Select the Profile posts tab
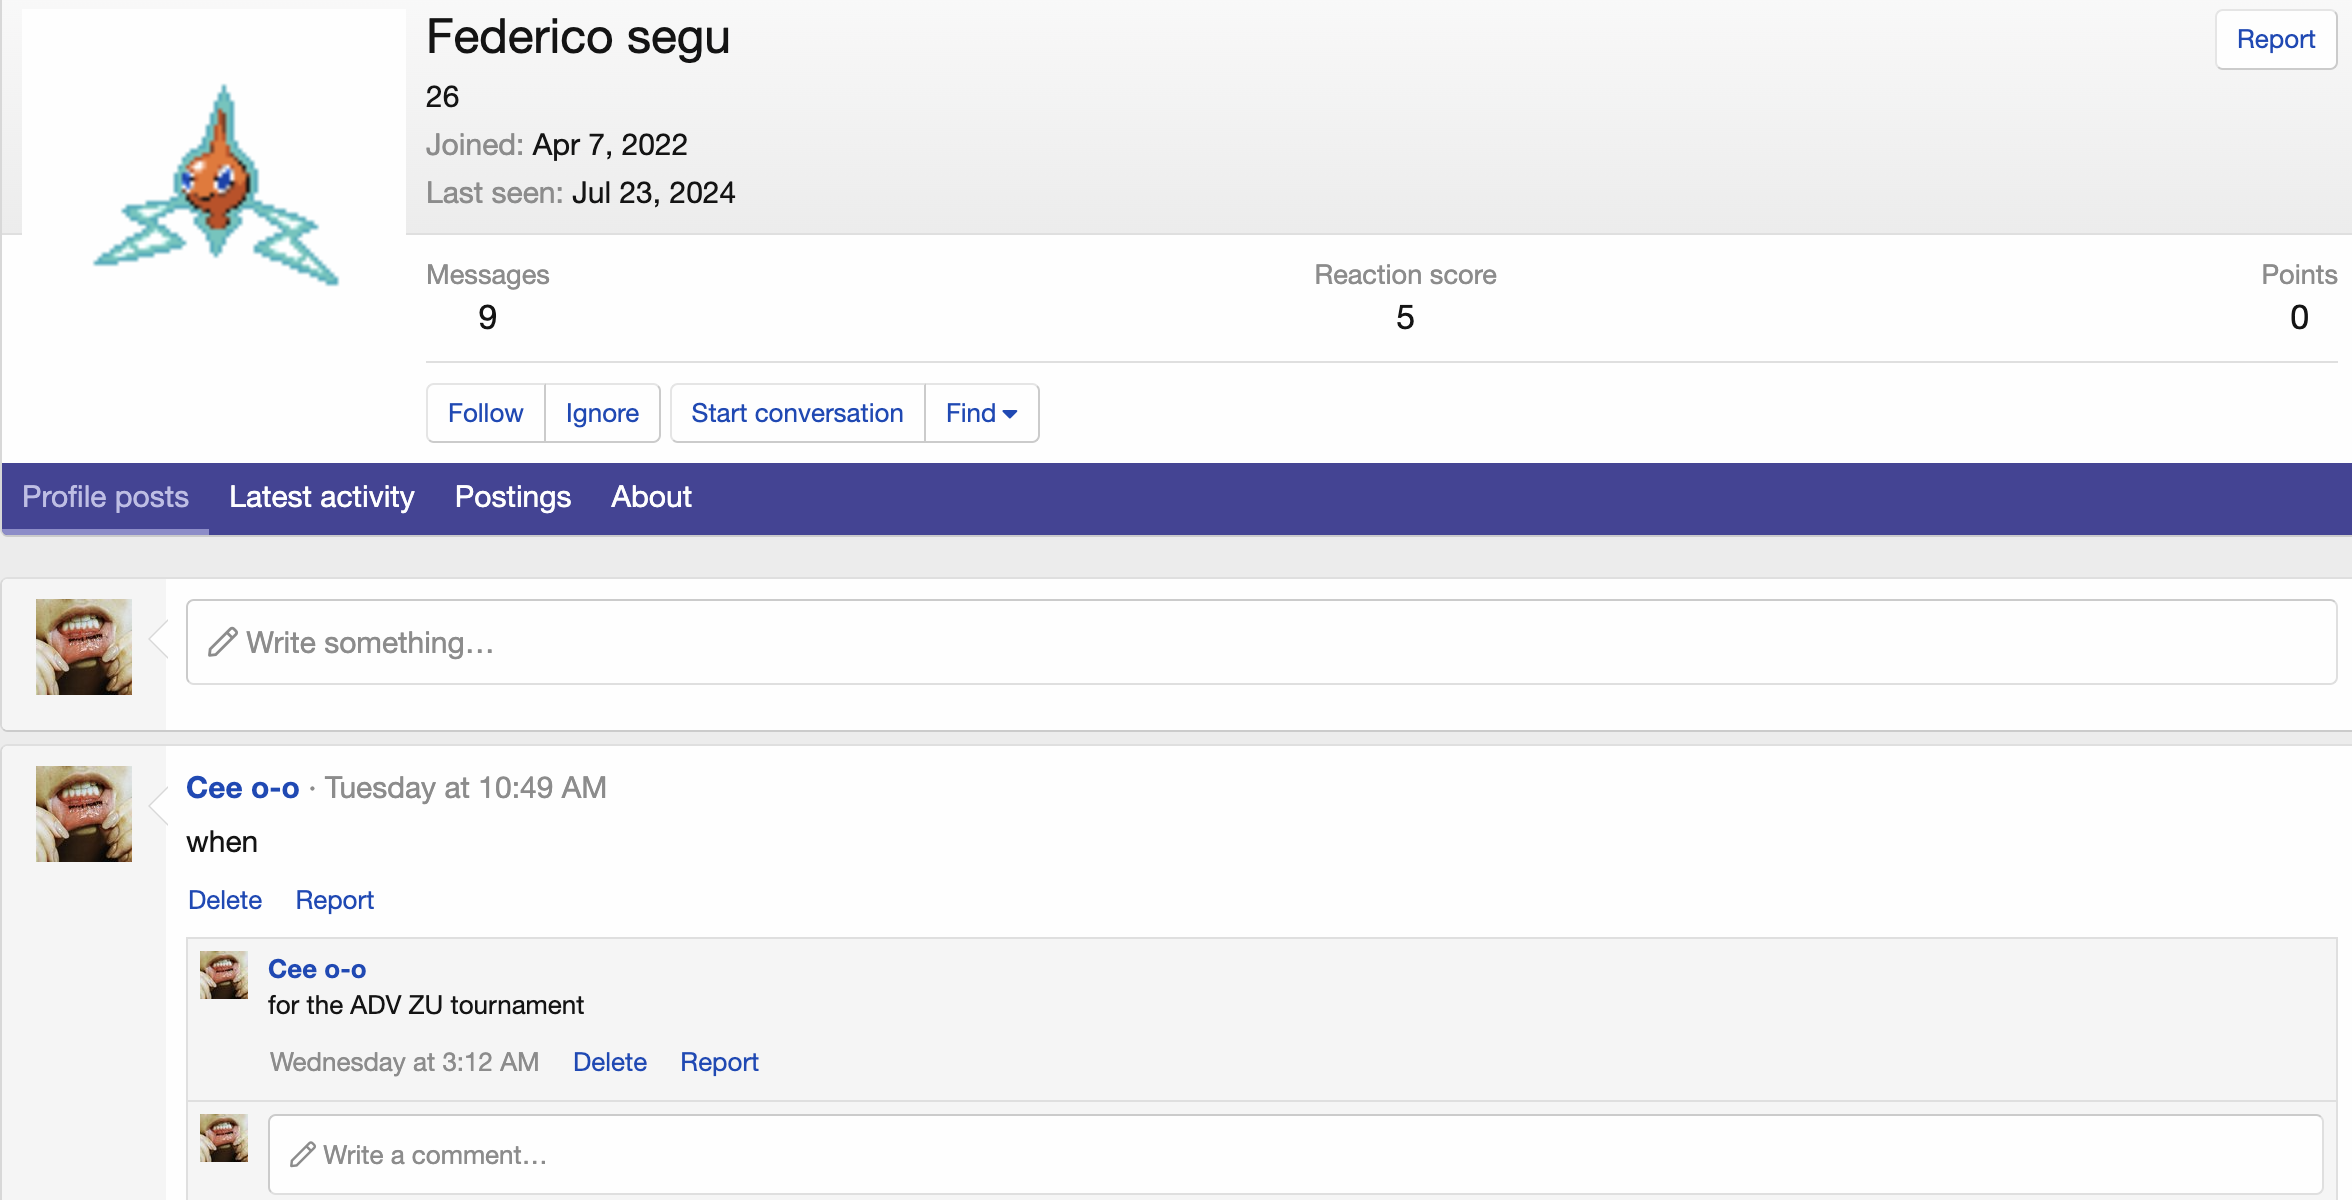Viewport: 2352px width, 1200px height. coord(105,497)
